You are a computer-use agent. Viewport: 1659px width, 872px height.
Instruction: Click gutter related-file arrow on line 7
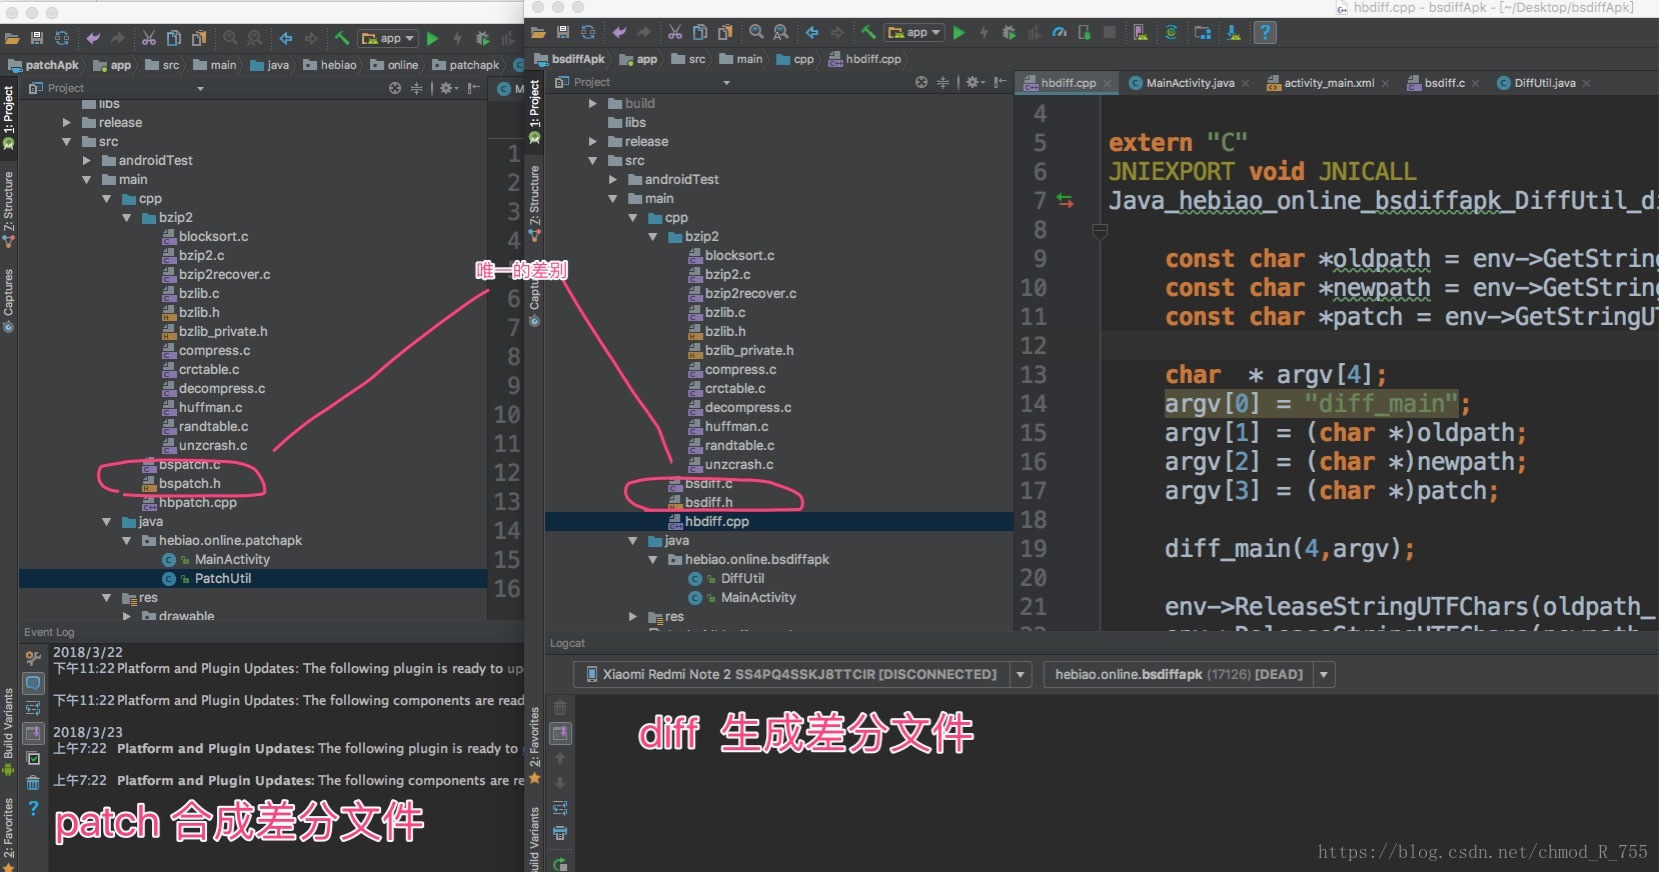pyautogui.click(x=1065, y=201)
